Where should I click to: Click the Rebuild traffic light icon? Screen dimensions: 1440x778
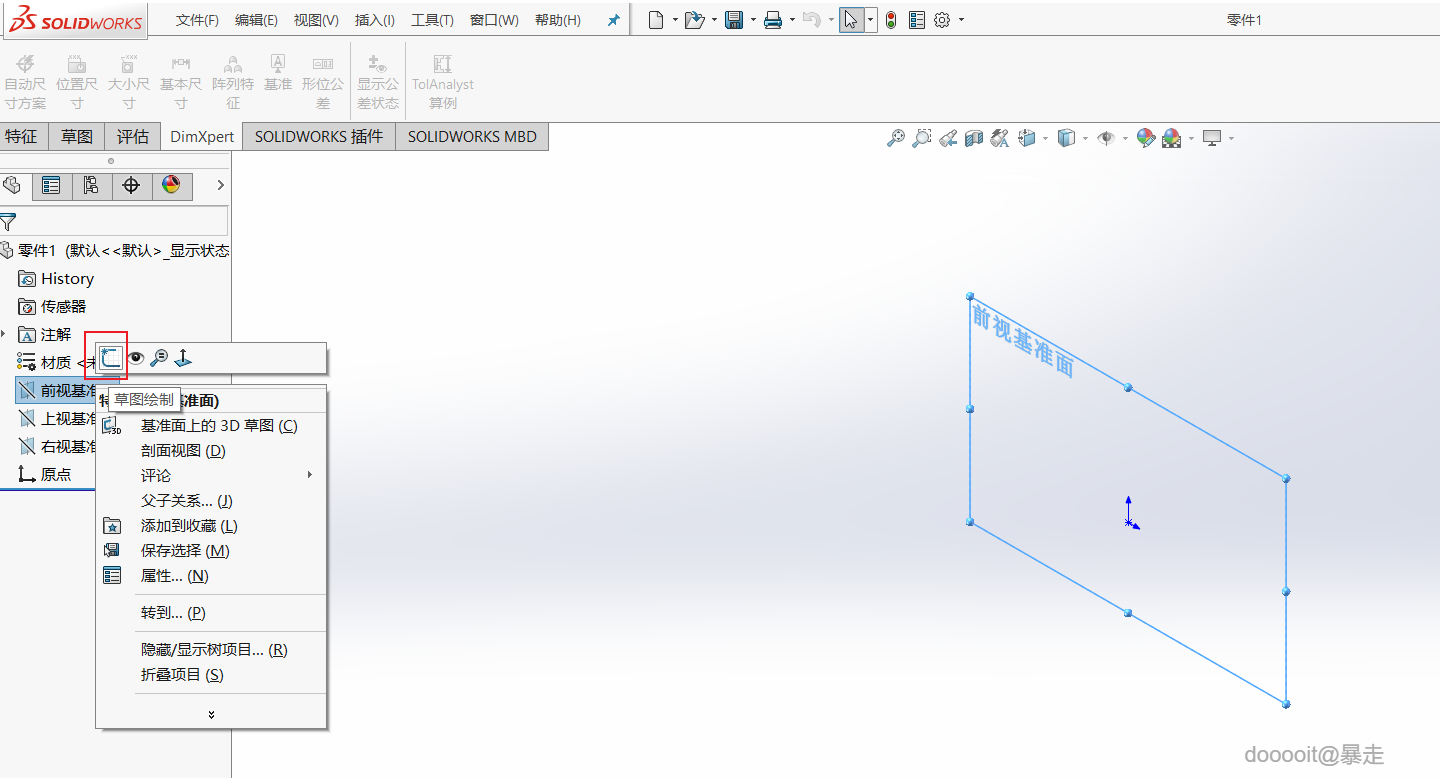(891, 20)
